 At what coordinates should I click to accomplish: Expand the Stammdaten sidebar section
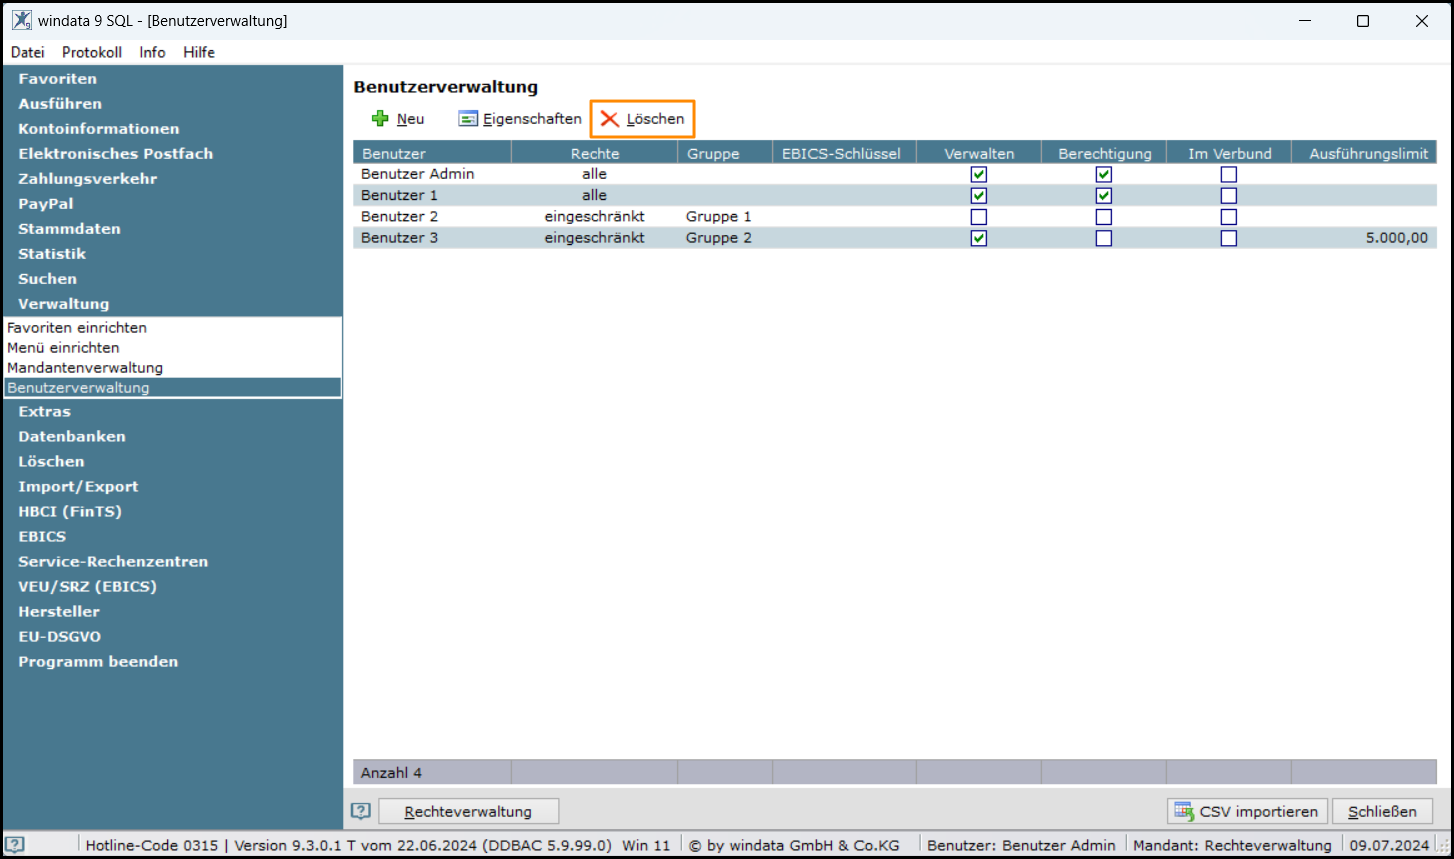69,228
